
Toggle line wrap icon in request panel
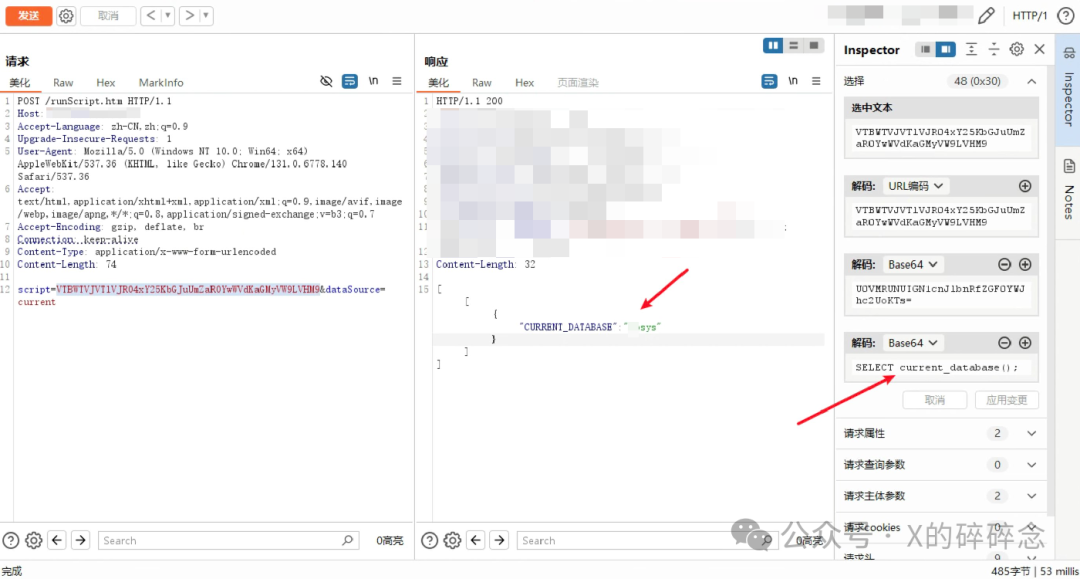[x=350, y=81]
